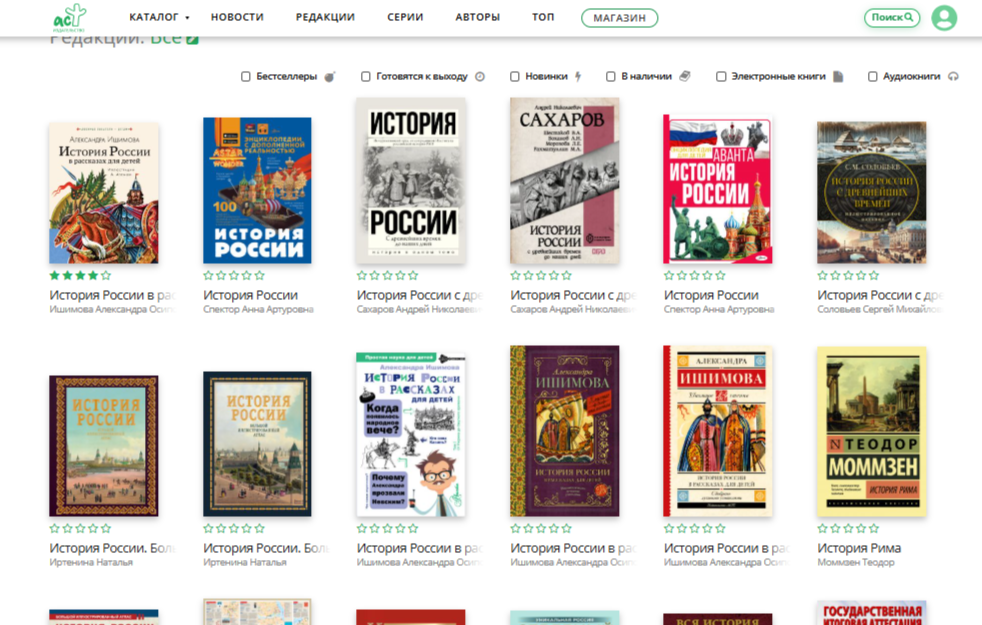Viewport: 982px width, 625px height.
Task: Click author link Соловьев Сергей Михайлович
Action: point(879,309)
